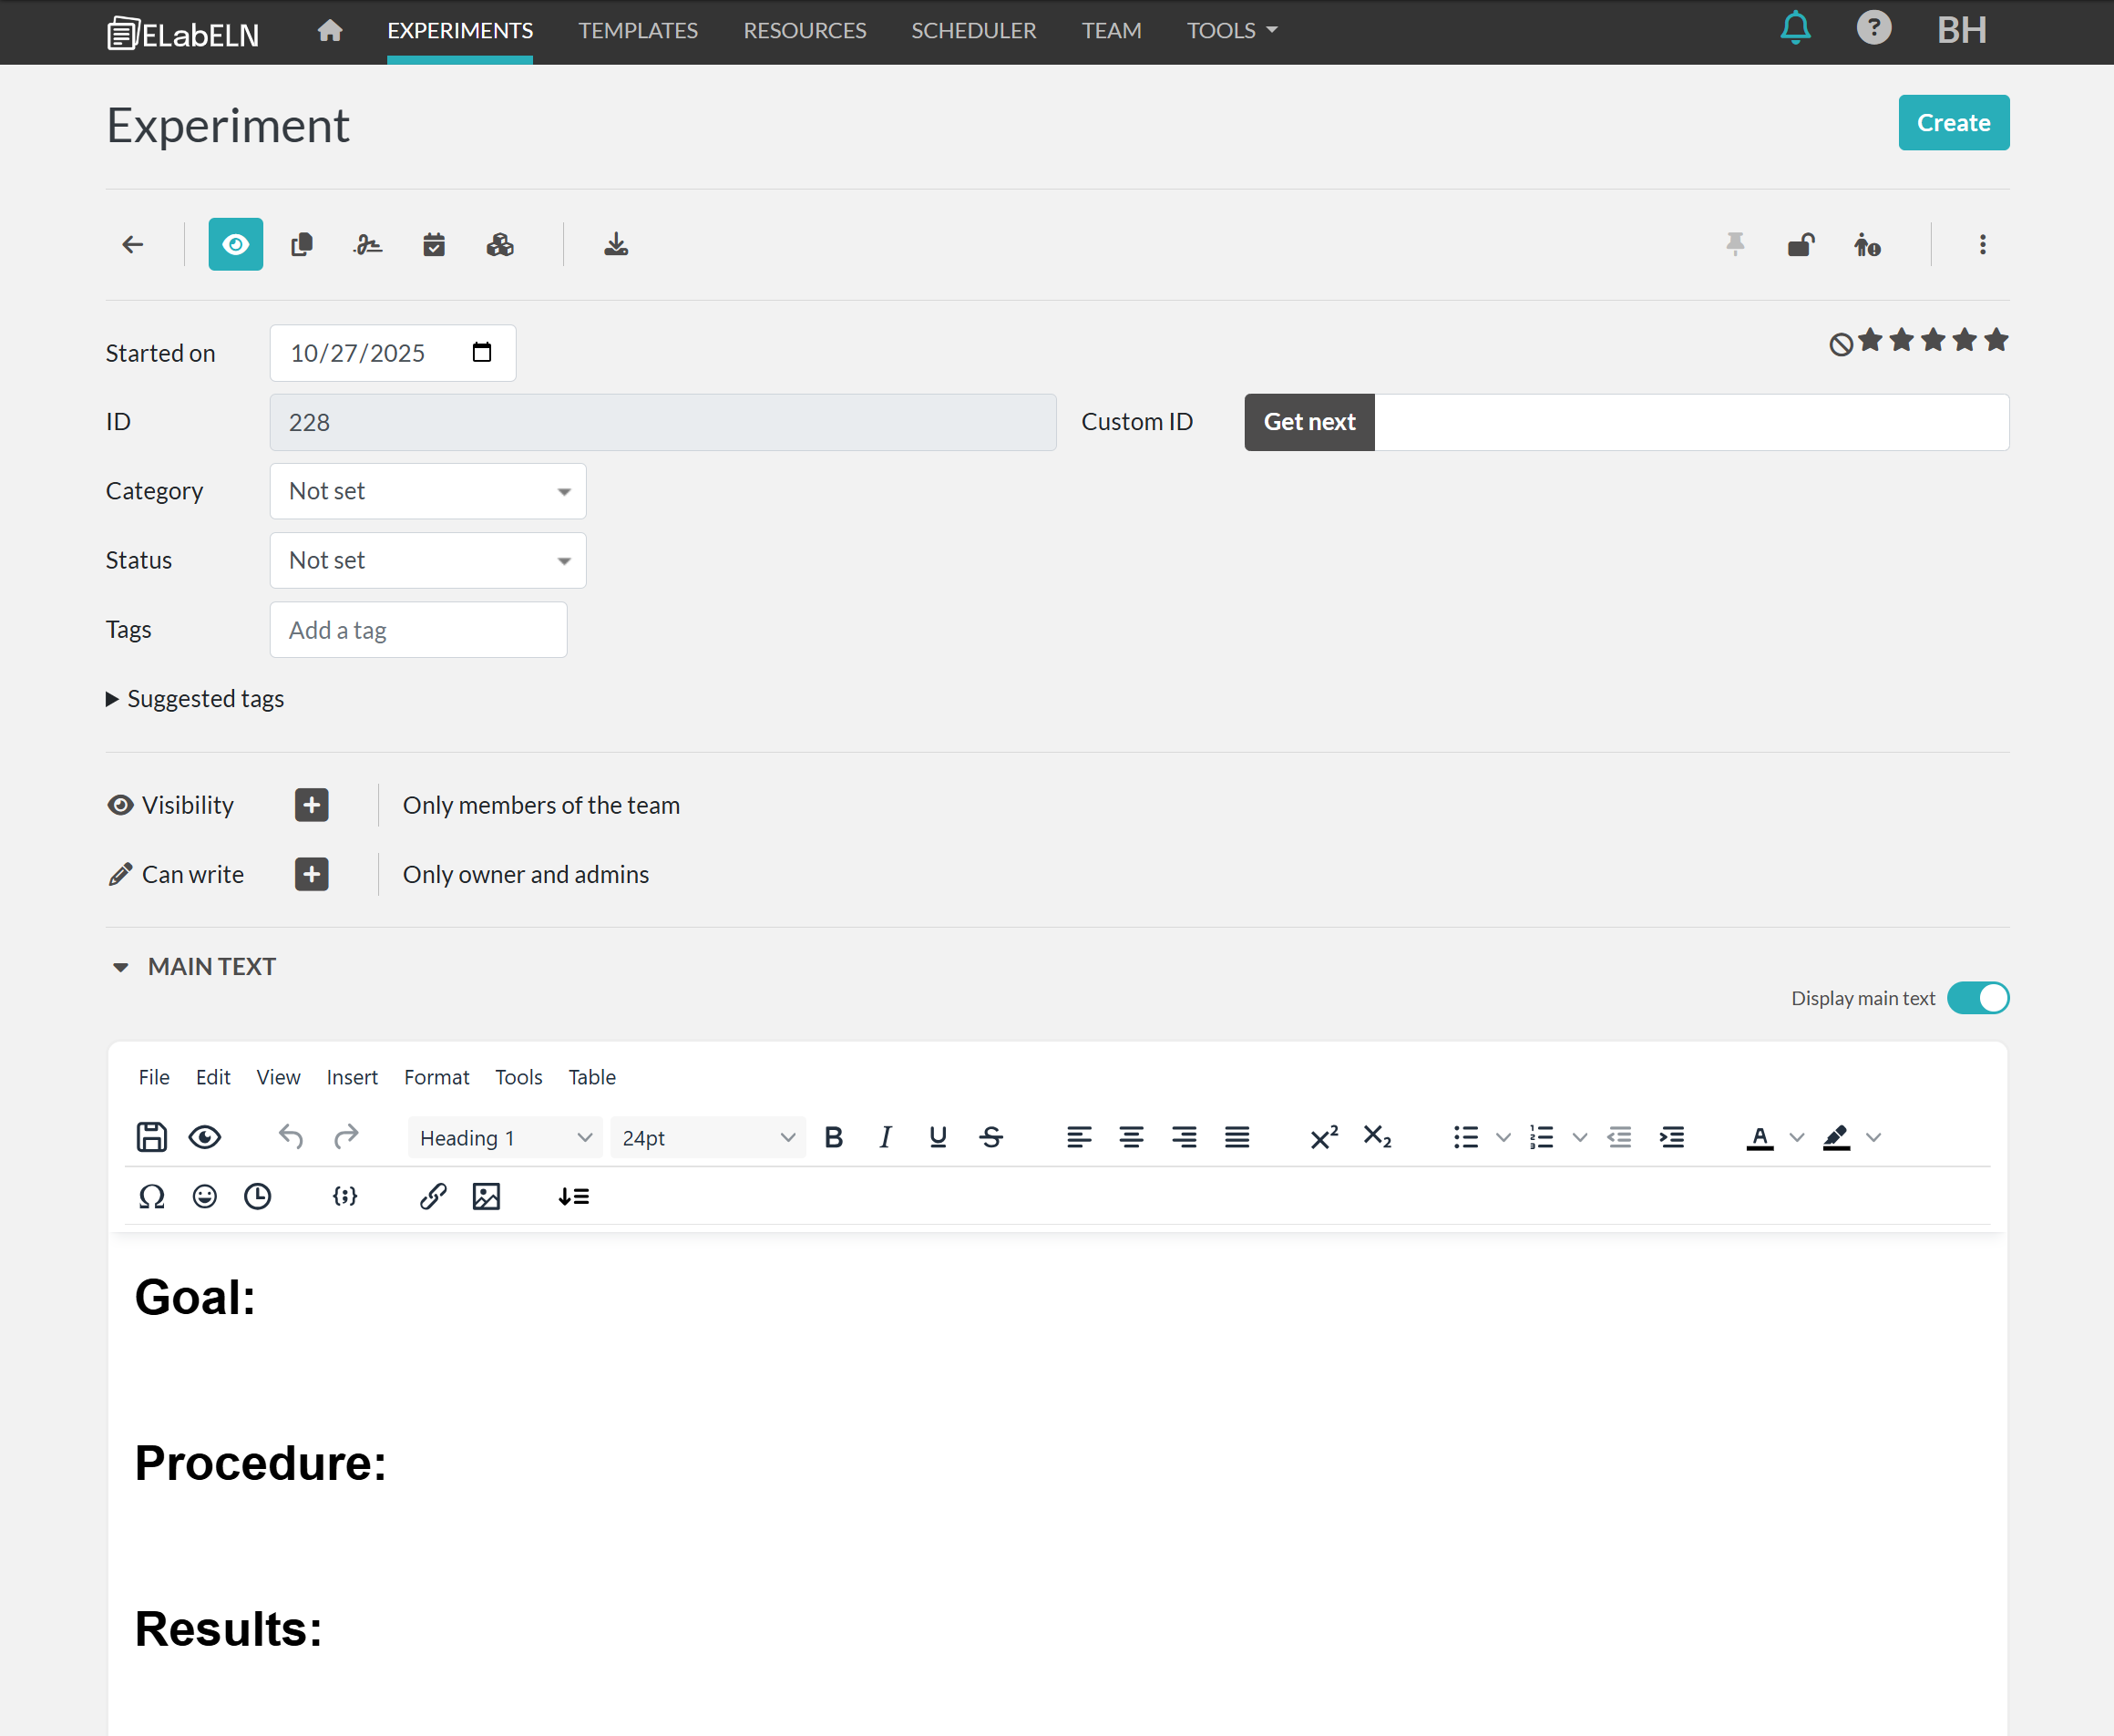
Task: Open the Category dropdown
Action: click(427, 491)
